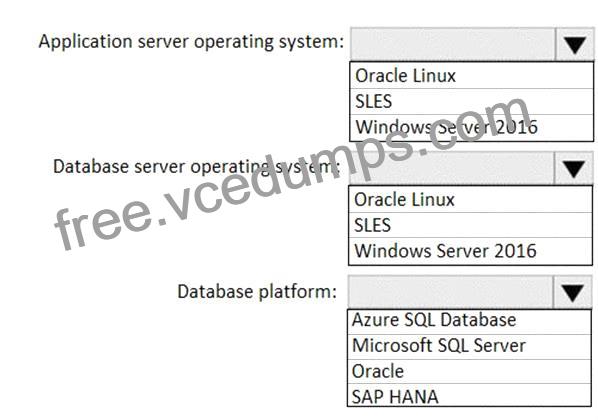Select Oracle as the database platform
The height and width of the screenshot is (420, 598).
(469, 371)
